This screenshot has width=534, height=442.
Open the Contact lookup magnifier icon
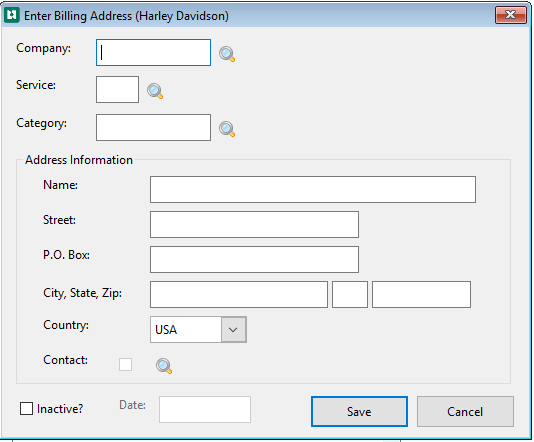(x=164, y=366)
